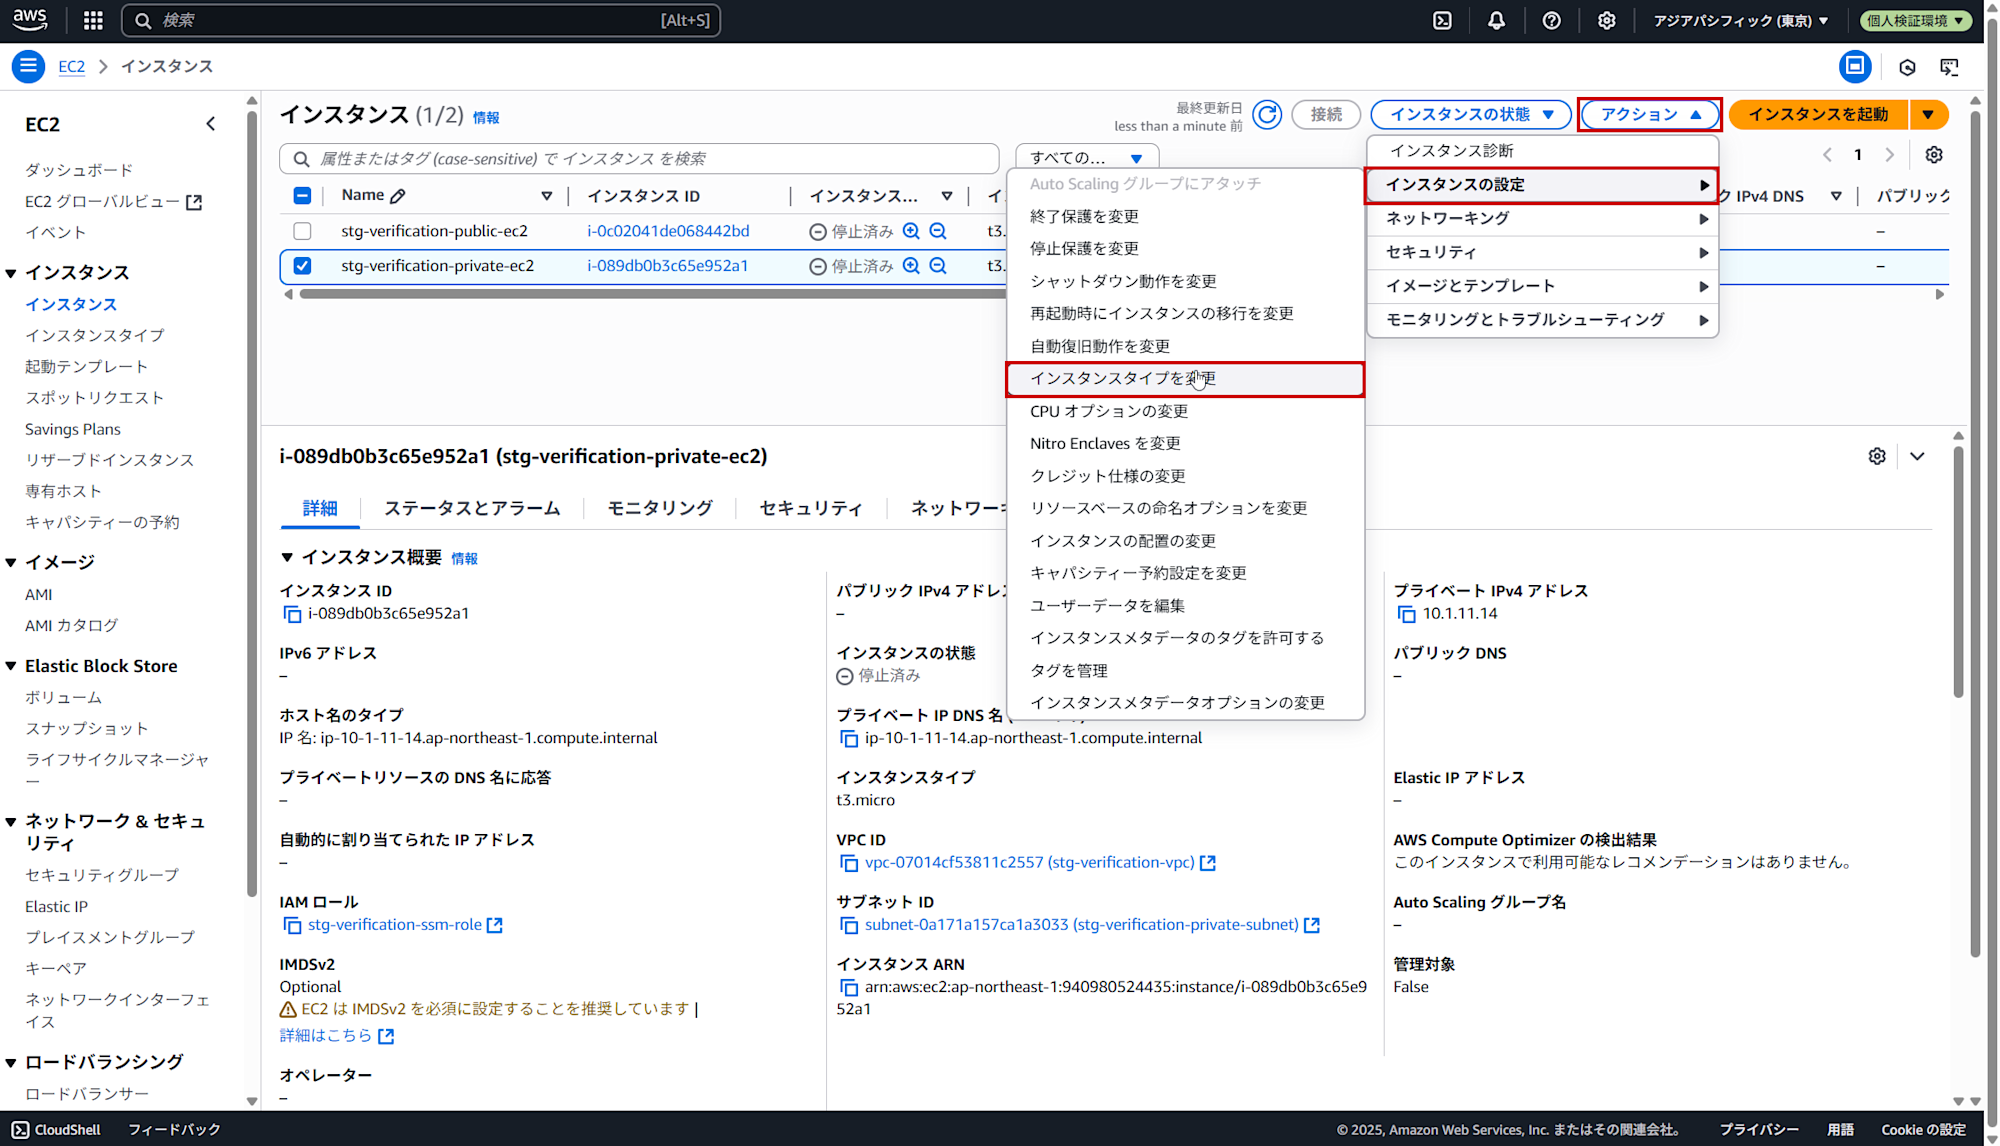Open 起動テンプレート in the sidebar
Image resolution: width=2000 pixels, height=1146 pixels.
pos(87,367)
